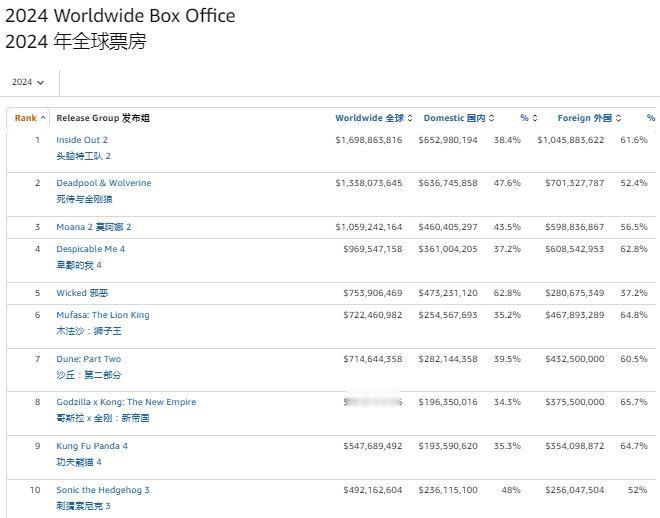Select the 43.5% domestic share cell
The width and height of the screenshot is (660, 518).
[507, 227]
